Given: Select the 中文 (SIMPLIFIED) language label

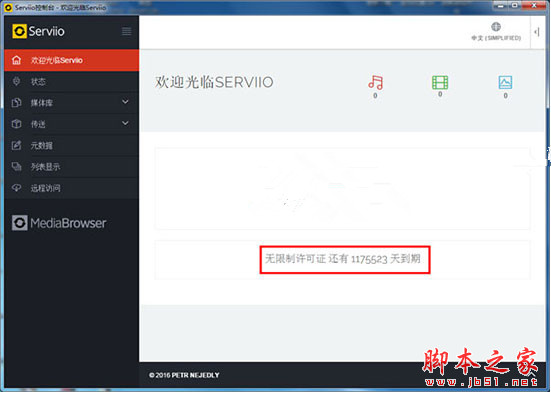Looking at the screenshot, I should [496, 38].
